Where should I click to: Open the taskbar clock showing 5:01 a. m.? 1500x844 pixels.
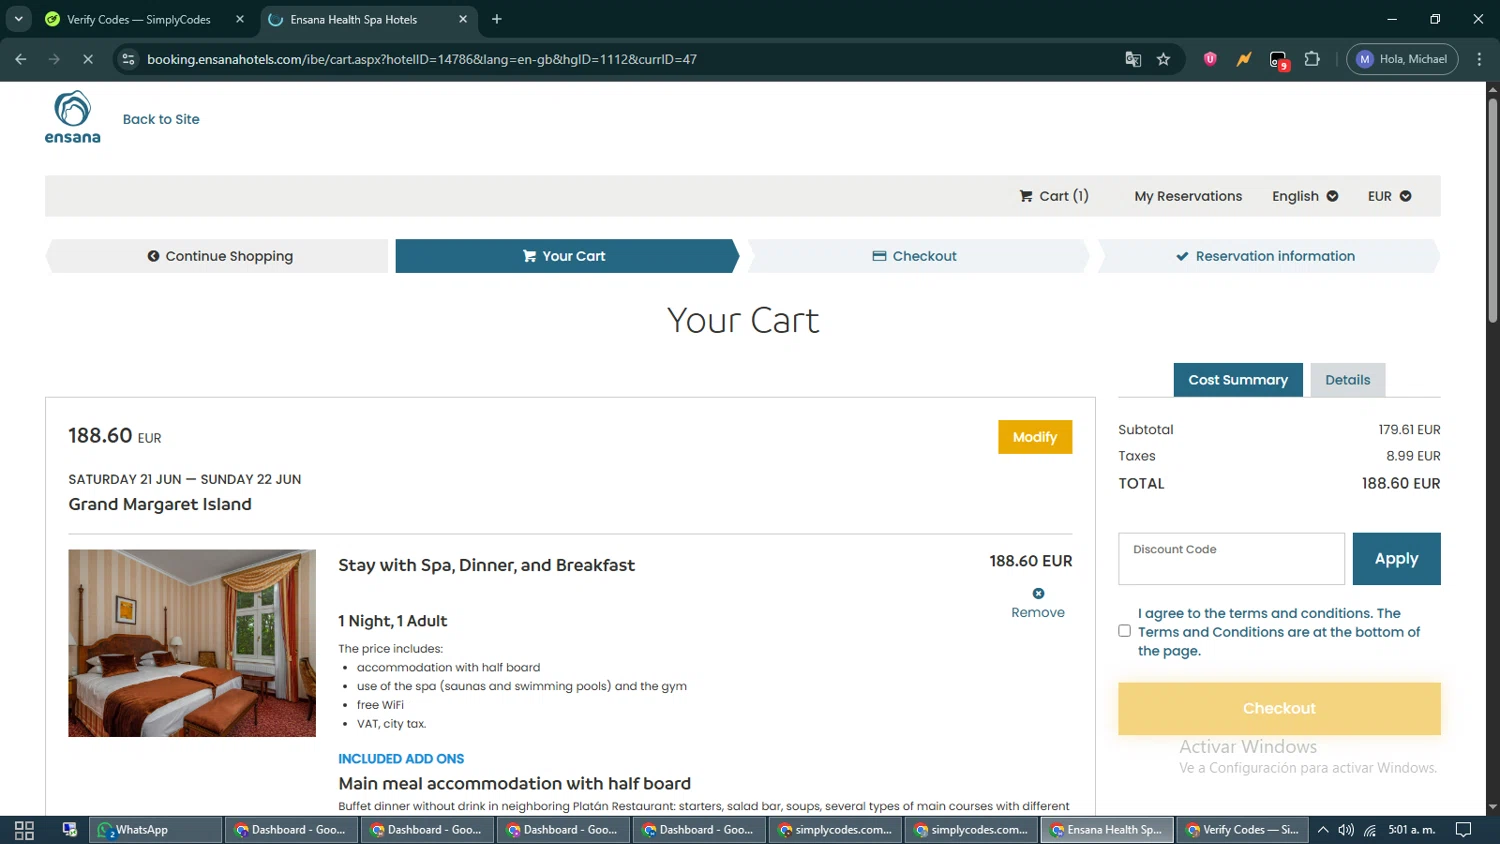point(1411,830)
